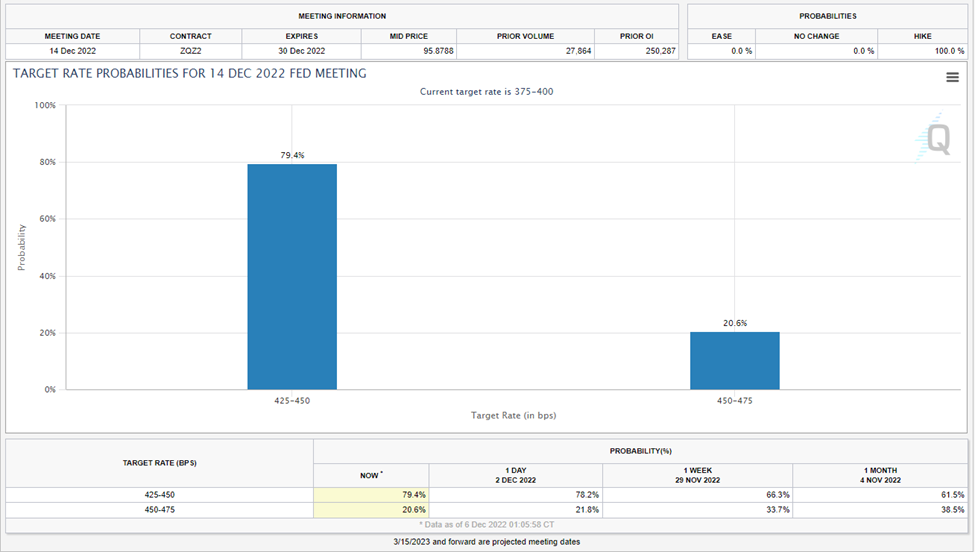Select the 79.4% label above the bar
This screenshot has width=975, height=552.
tap(292, 155)
